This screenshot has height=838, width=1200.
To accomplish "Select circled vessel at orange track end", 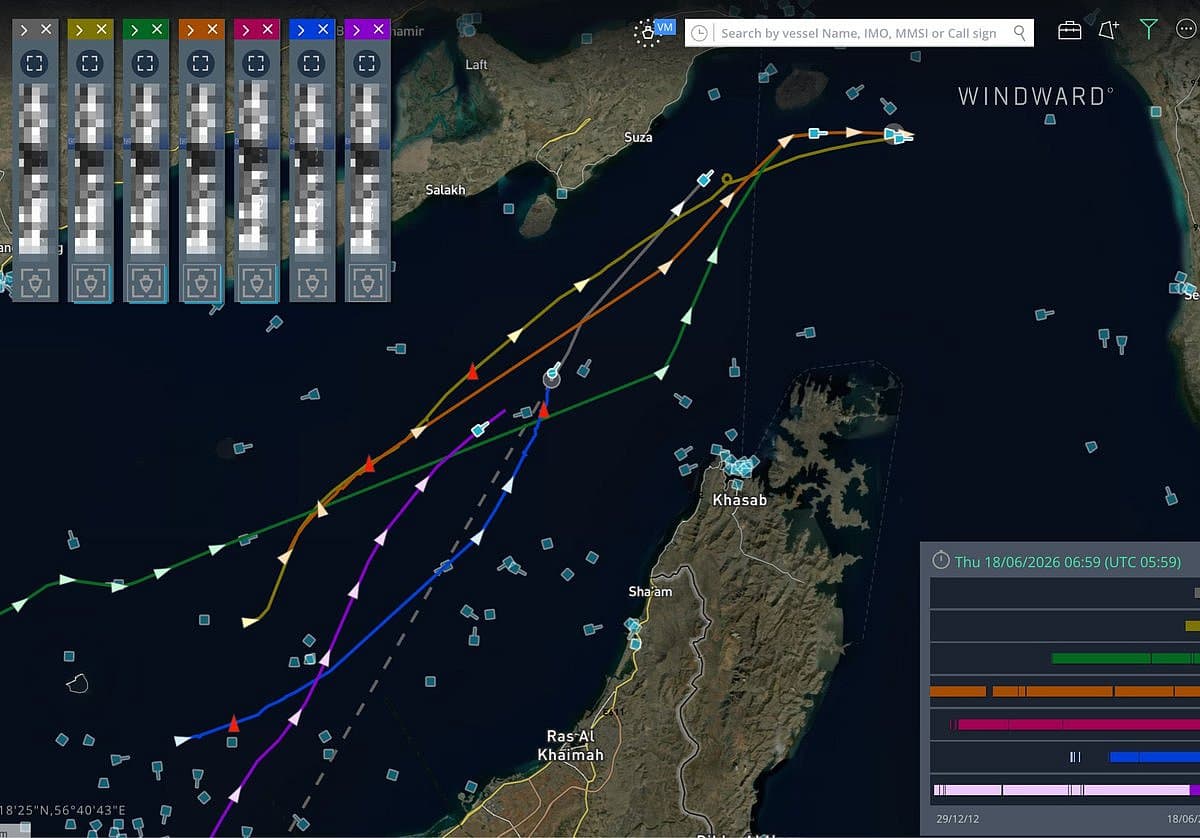I will (x=894, y=133).
